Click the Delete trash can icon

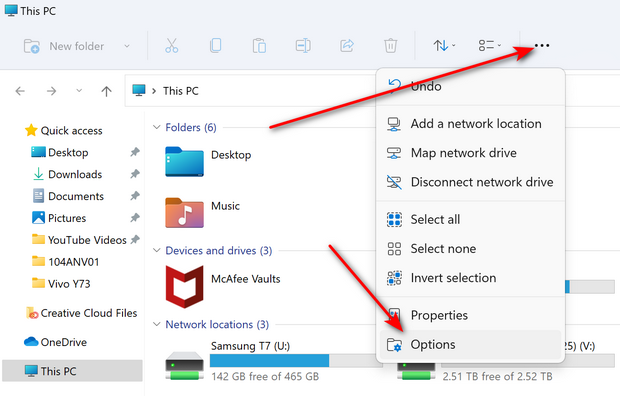tap(391, 46)
